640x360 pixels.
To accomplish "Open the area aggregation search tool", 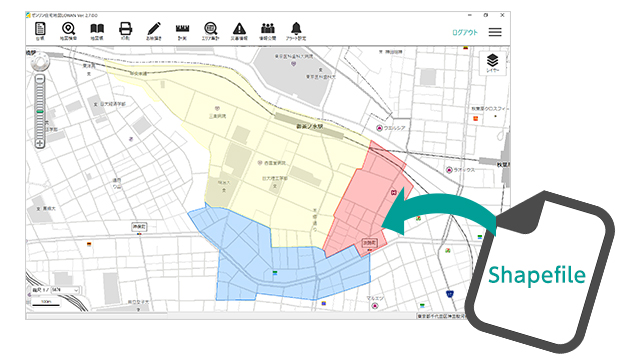I will coord(211,31).
